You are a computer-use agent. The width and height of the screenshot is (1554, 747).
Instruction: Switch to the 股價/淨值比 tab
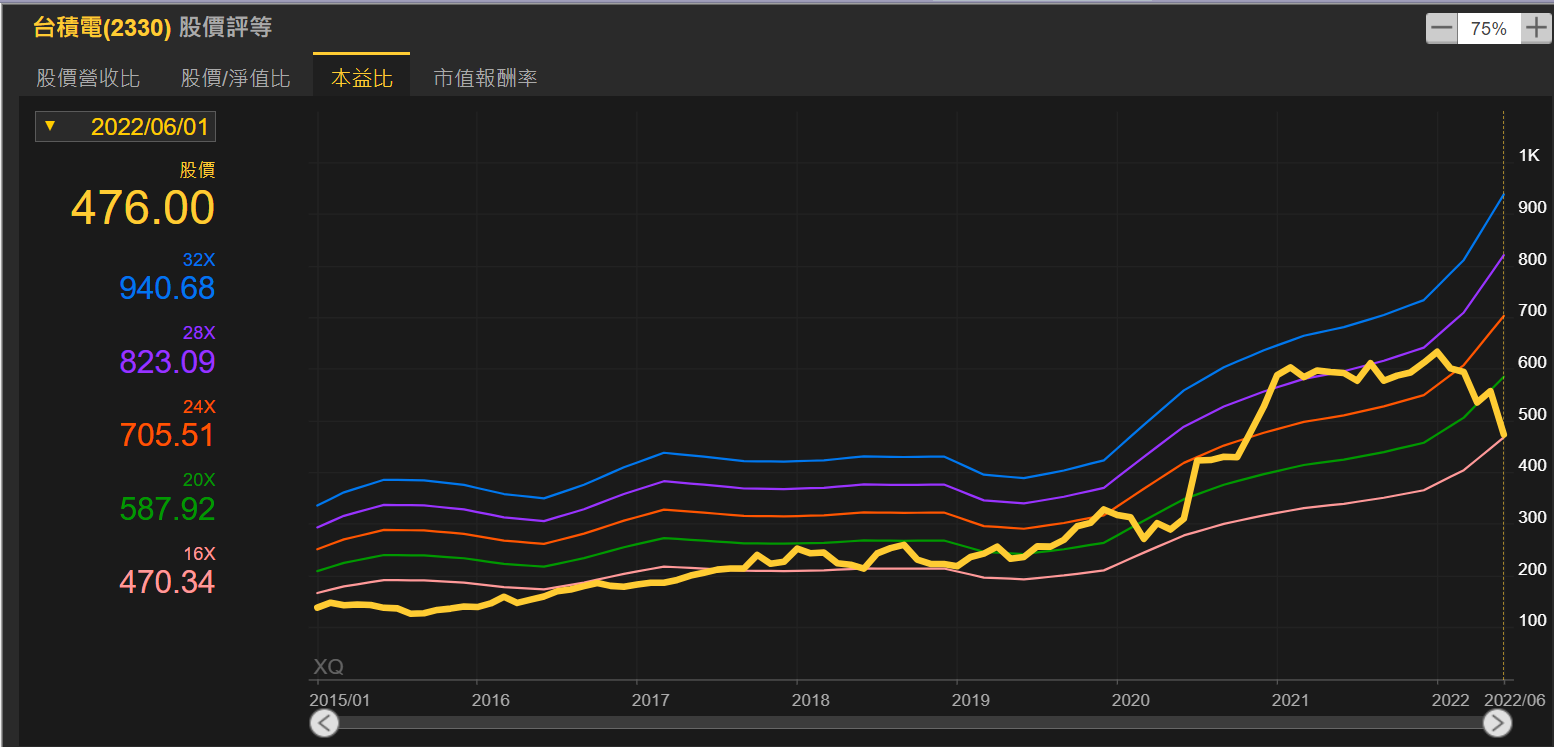point(235,78)
